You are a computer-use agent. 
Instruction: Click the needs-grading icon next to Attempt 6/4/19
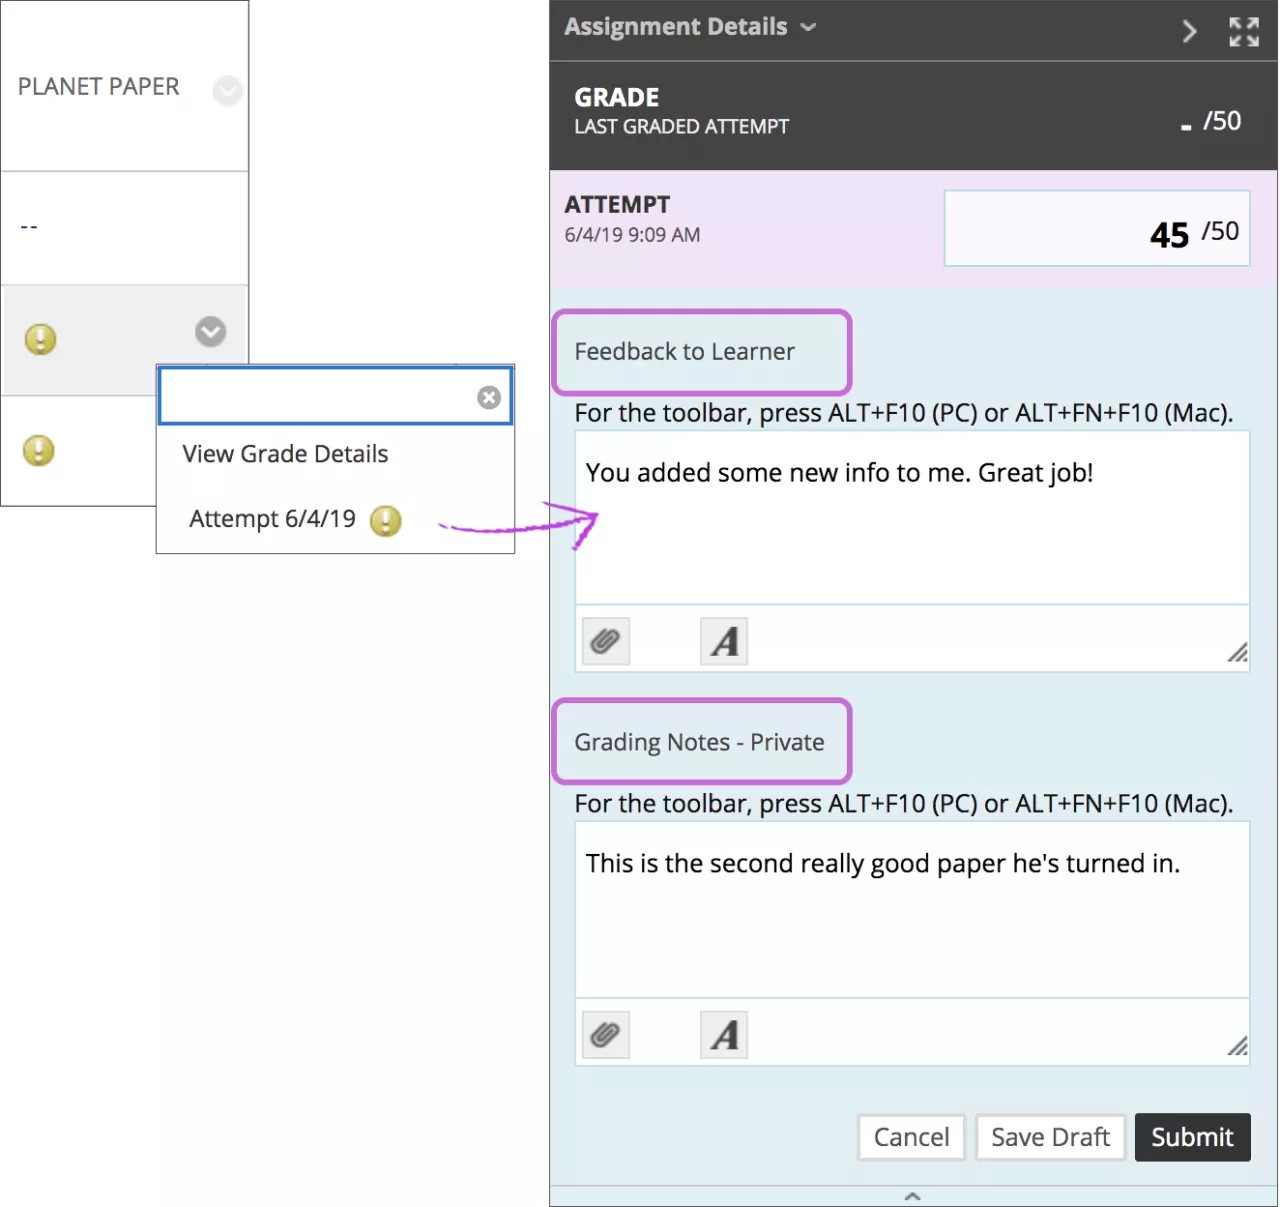click(385, 521)
